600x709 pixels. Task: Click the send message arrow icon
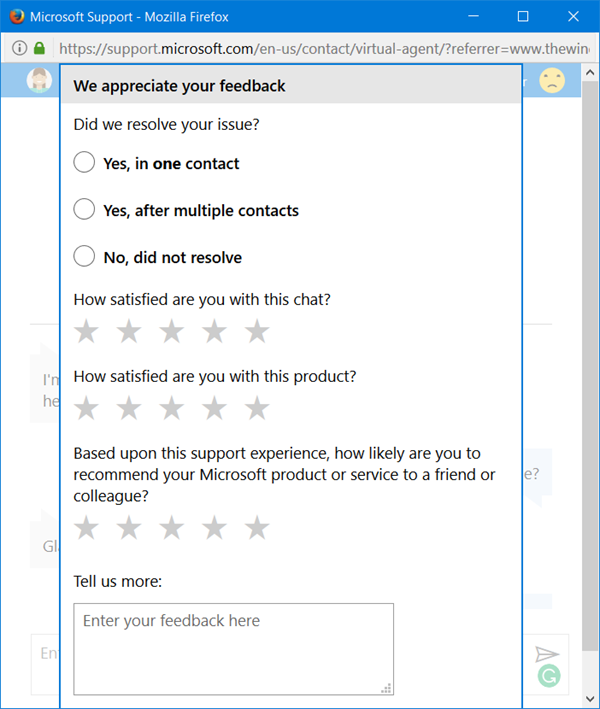pyautogui.click(x=546, y=654)
